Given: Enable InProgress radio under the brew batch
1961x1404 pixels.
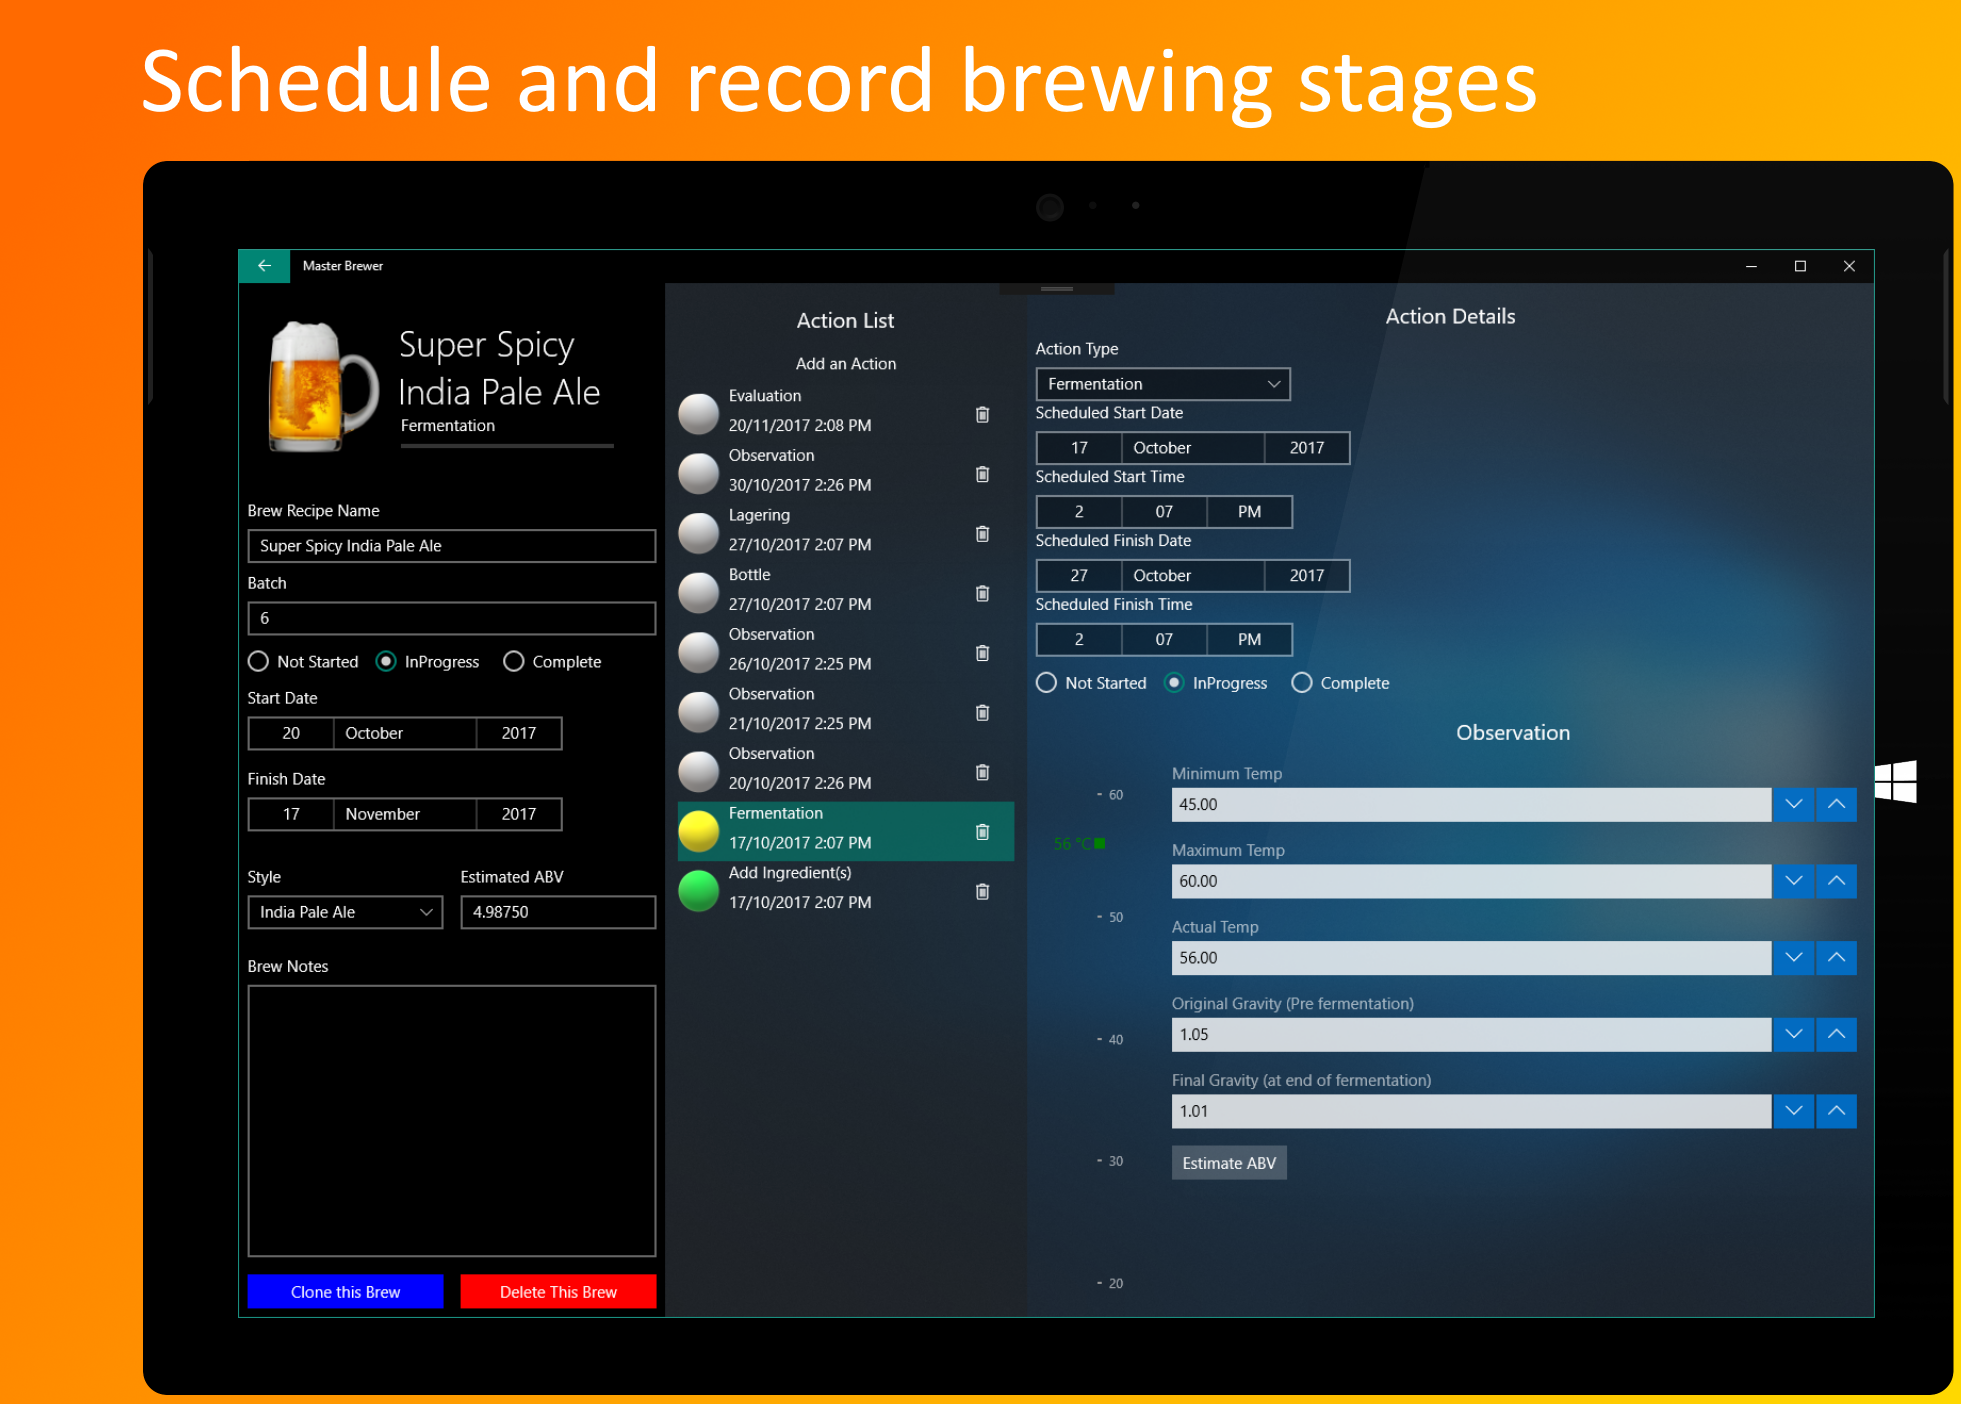Looking at the screenshot, I should click(x=387, y=661).
